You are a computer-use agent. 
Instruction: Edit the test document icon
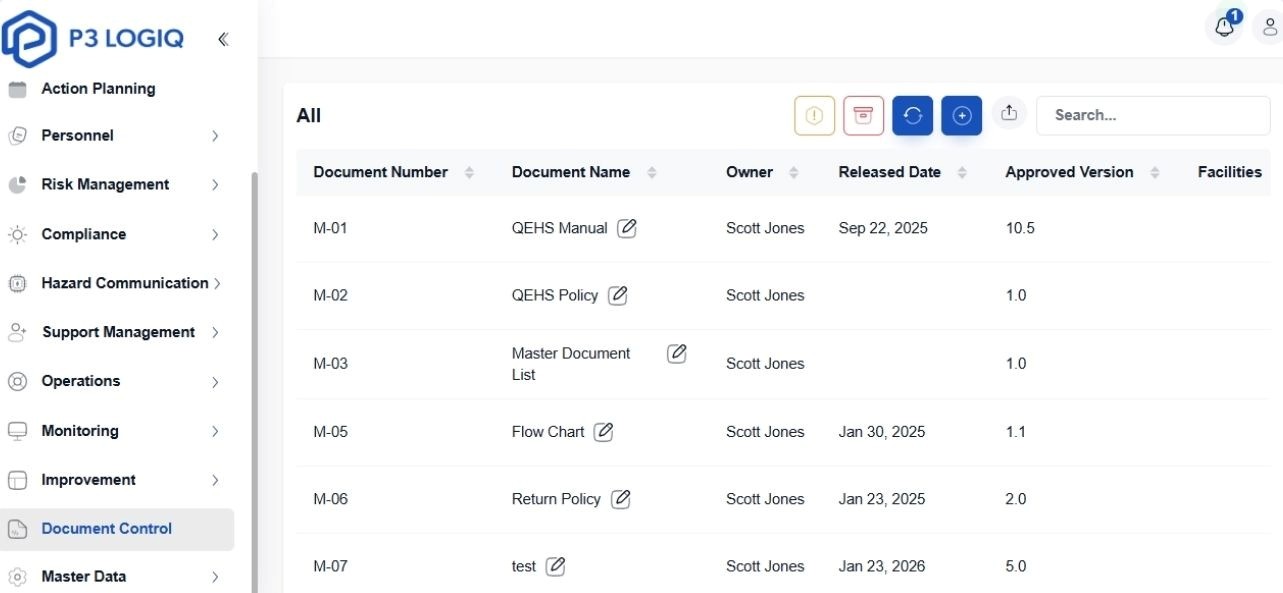(x=555, y=566)
